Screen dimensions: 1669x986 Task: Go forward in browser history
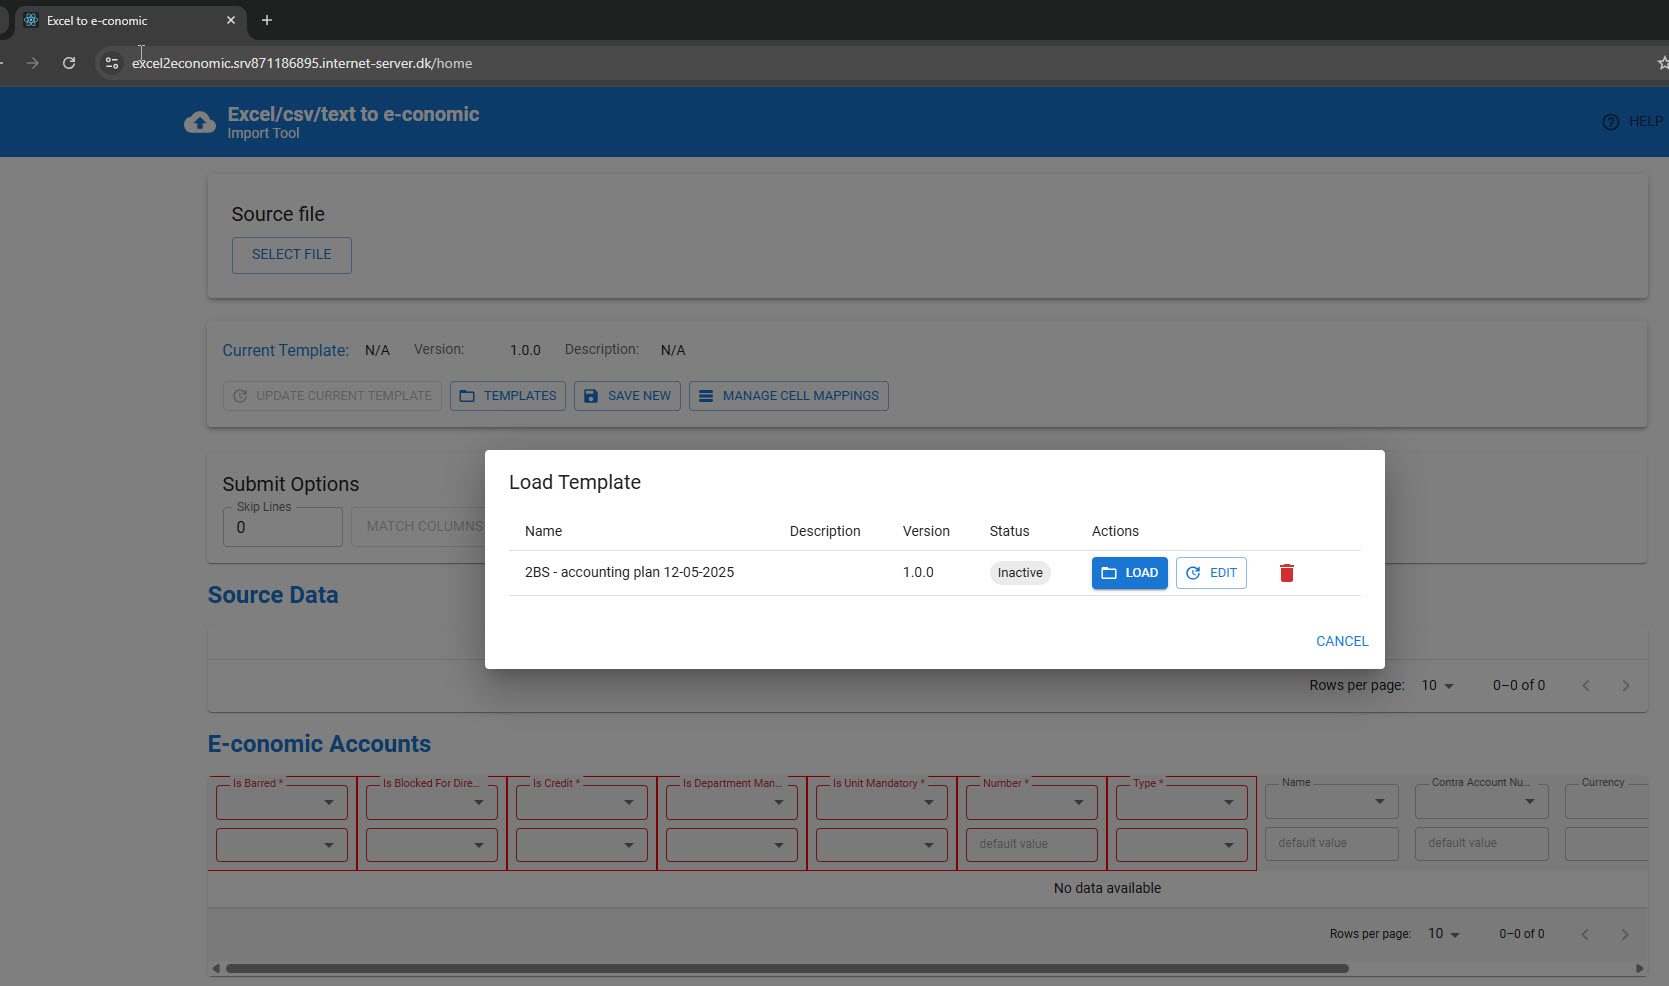[x=33, y=63]
